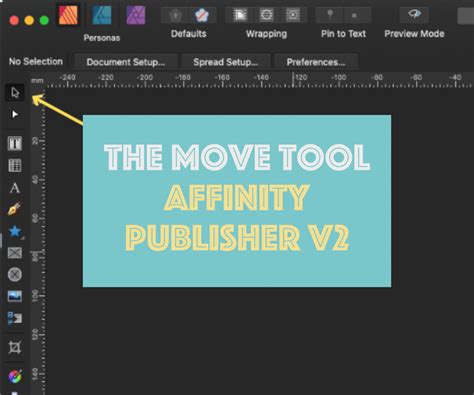This screenshot has height=395, width=474.
Task: Click the first Defaults icon
Action: click(x=175, y=15)
